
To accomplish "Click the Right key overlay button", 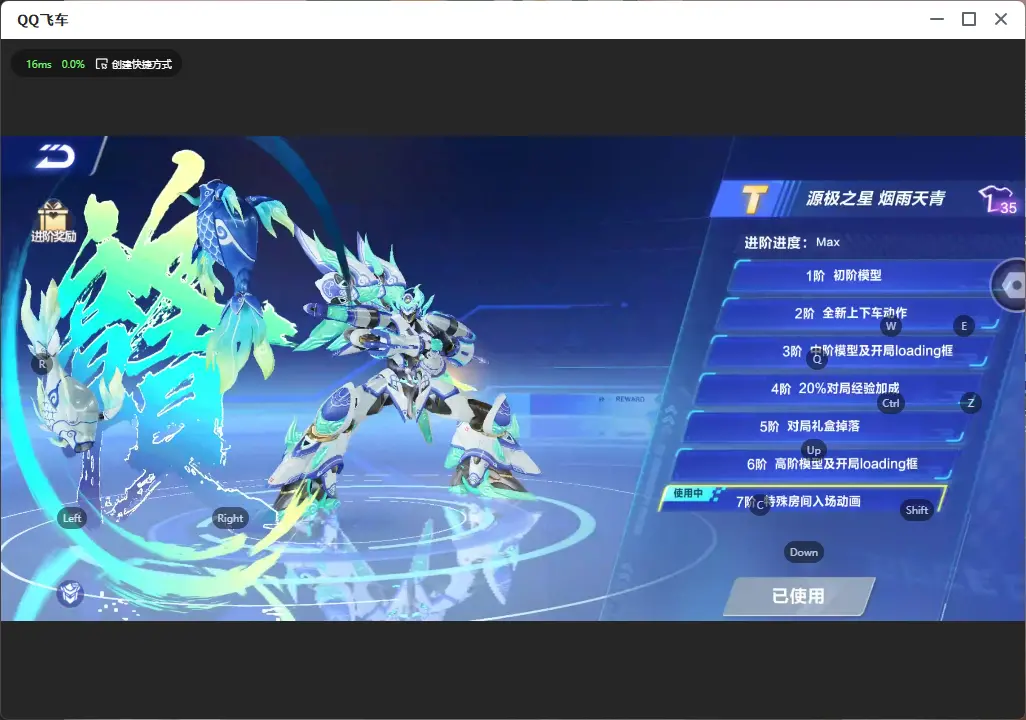I will tap(230, 518).
